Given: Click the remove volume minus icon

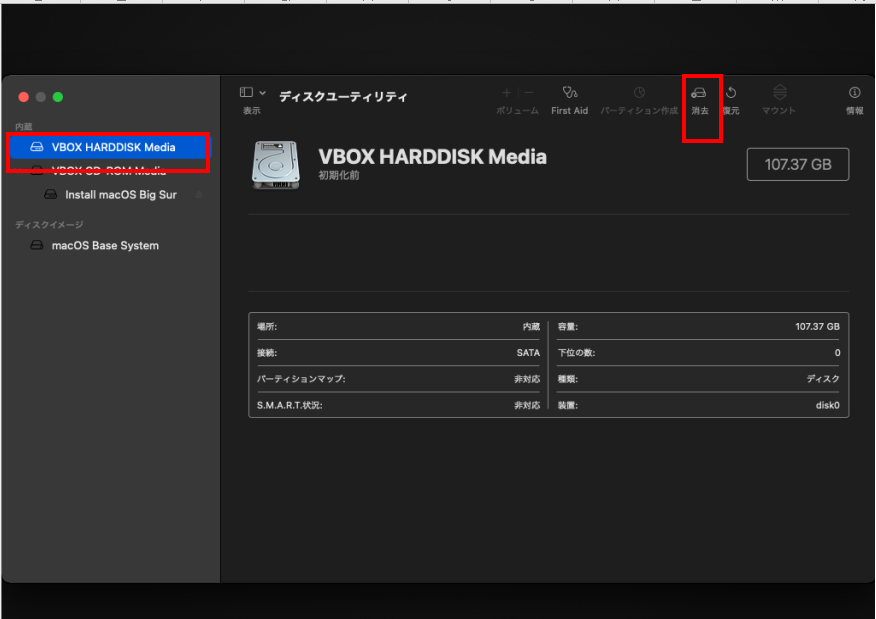Looking at the screenshot, I should point(529,92).
